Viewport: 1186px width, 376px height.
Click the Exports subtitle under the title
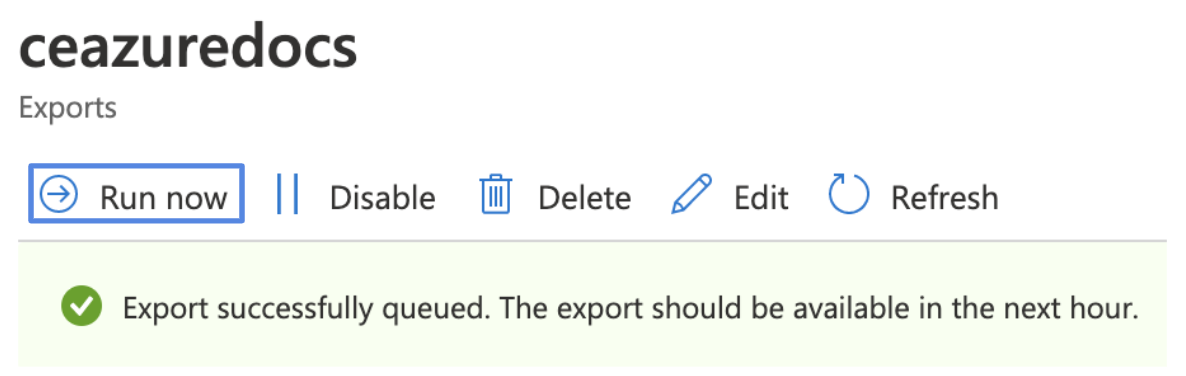(x=67, y=108)
